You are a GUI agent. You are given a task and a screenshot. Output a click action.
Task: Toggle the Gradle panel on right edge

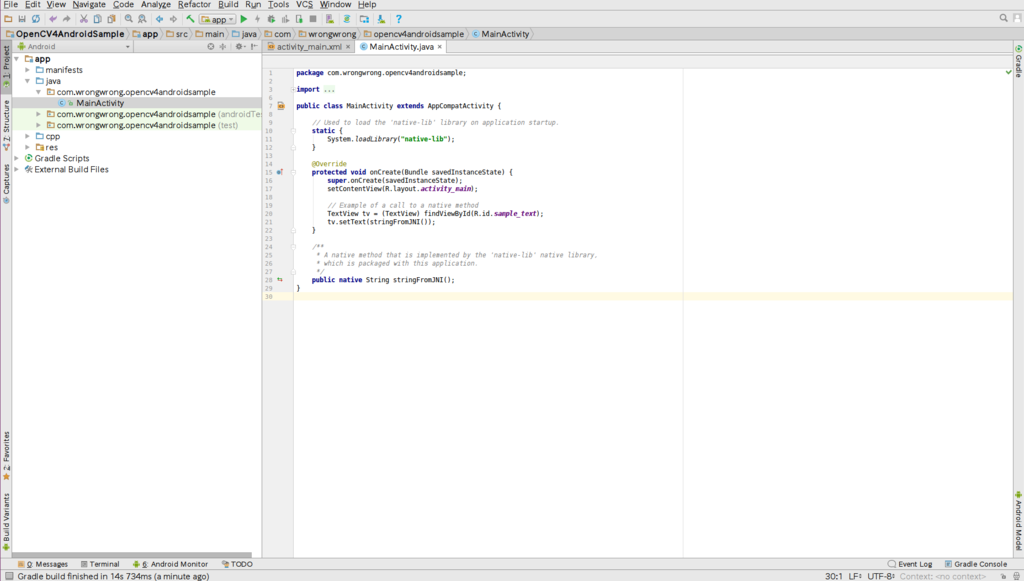(1018, 63)
